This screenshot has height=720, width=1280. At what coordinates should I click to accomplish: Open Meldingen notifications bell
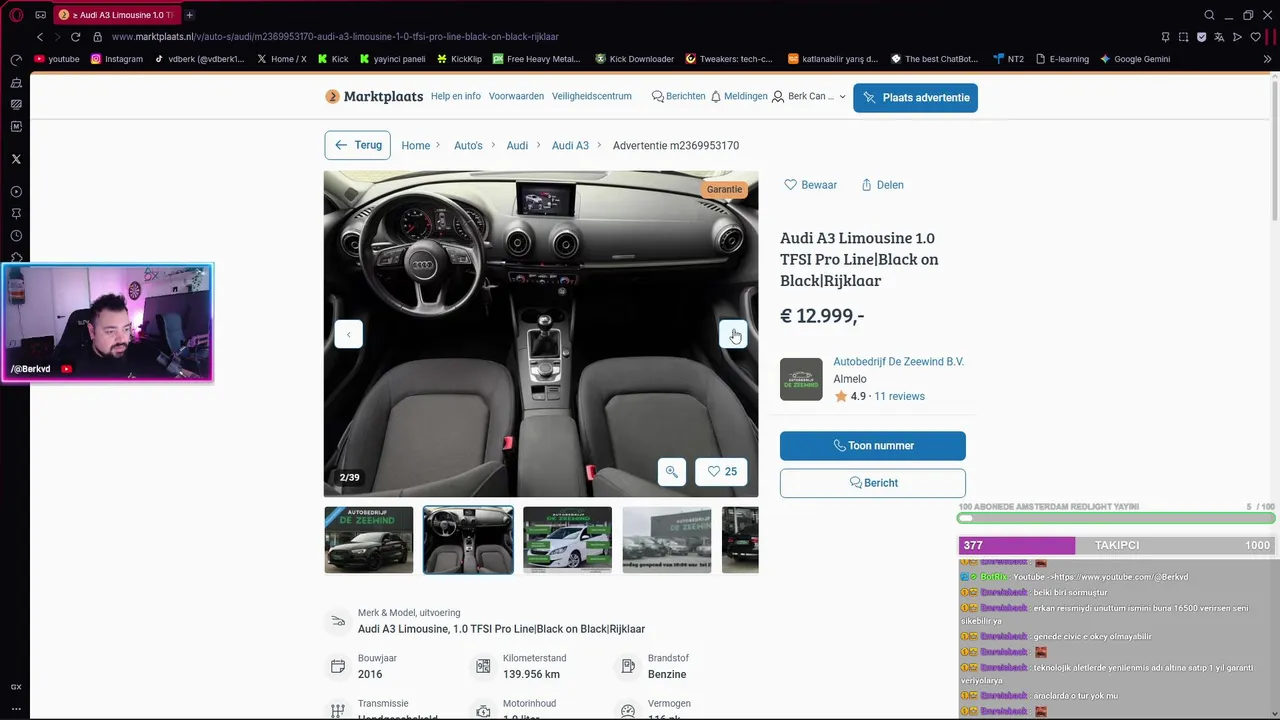pos(739,97)
